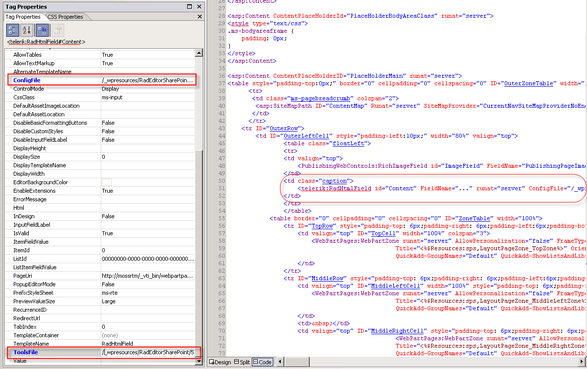This screenshot has width=587, height=369.
Task: Select the ControlMode property
Action: coord(28,89)
